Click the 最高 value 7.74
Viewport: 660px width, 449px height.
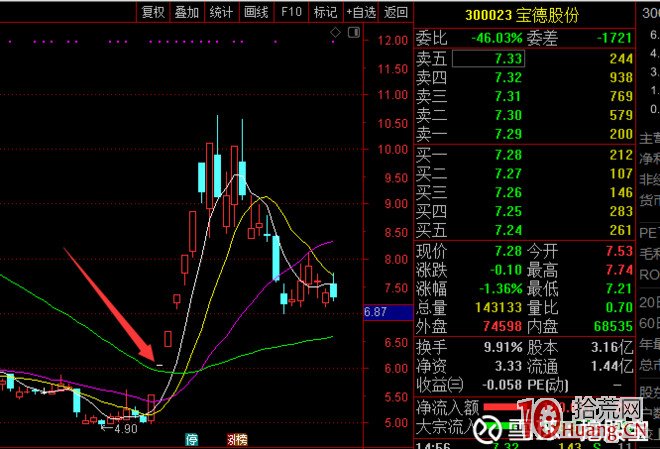619,270
